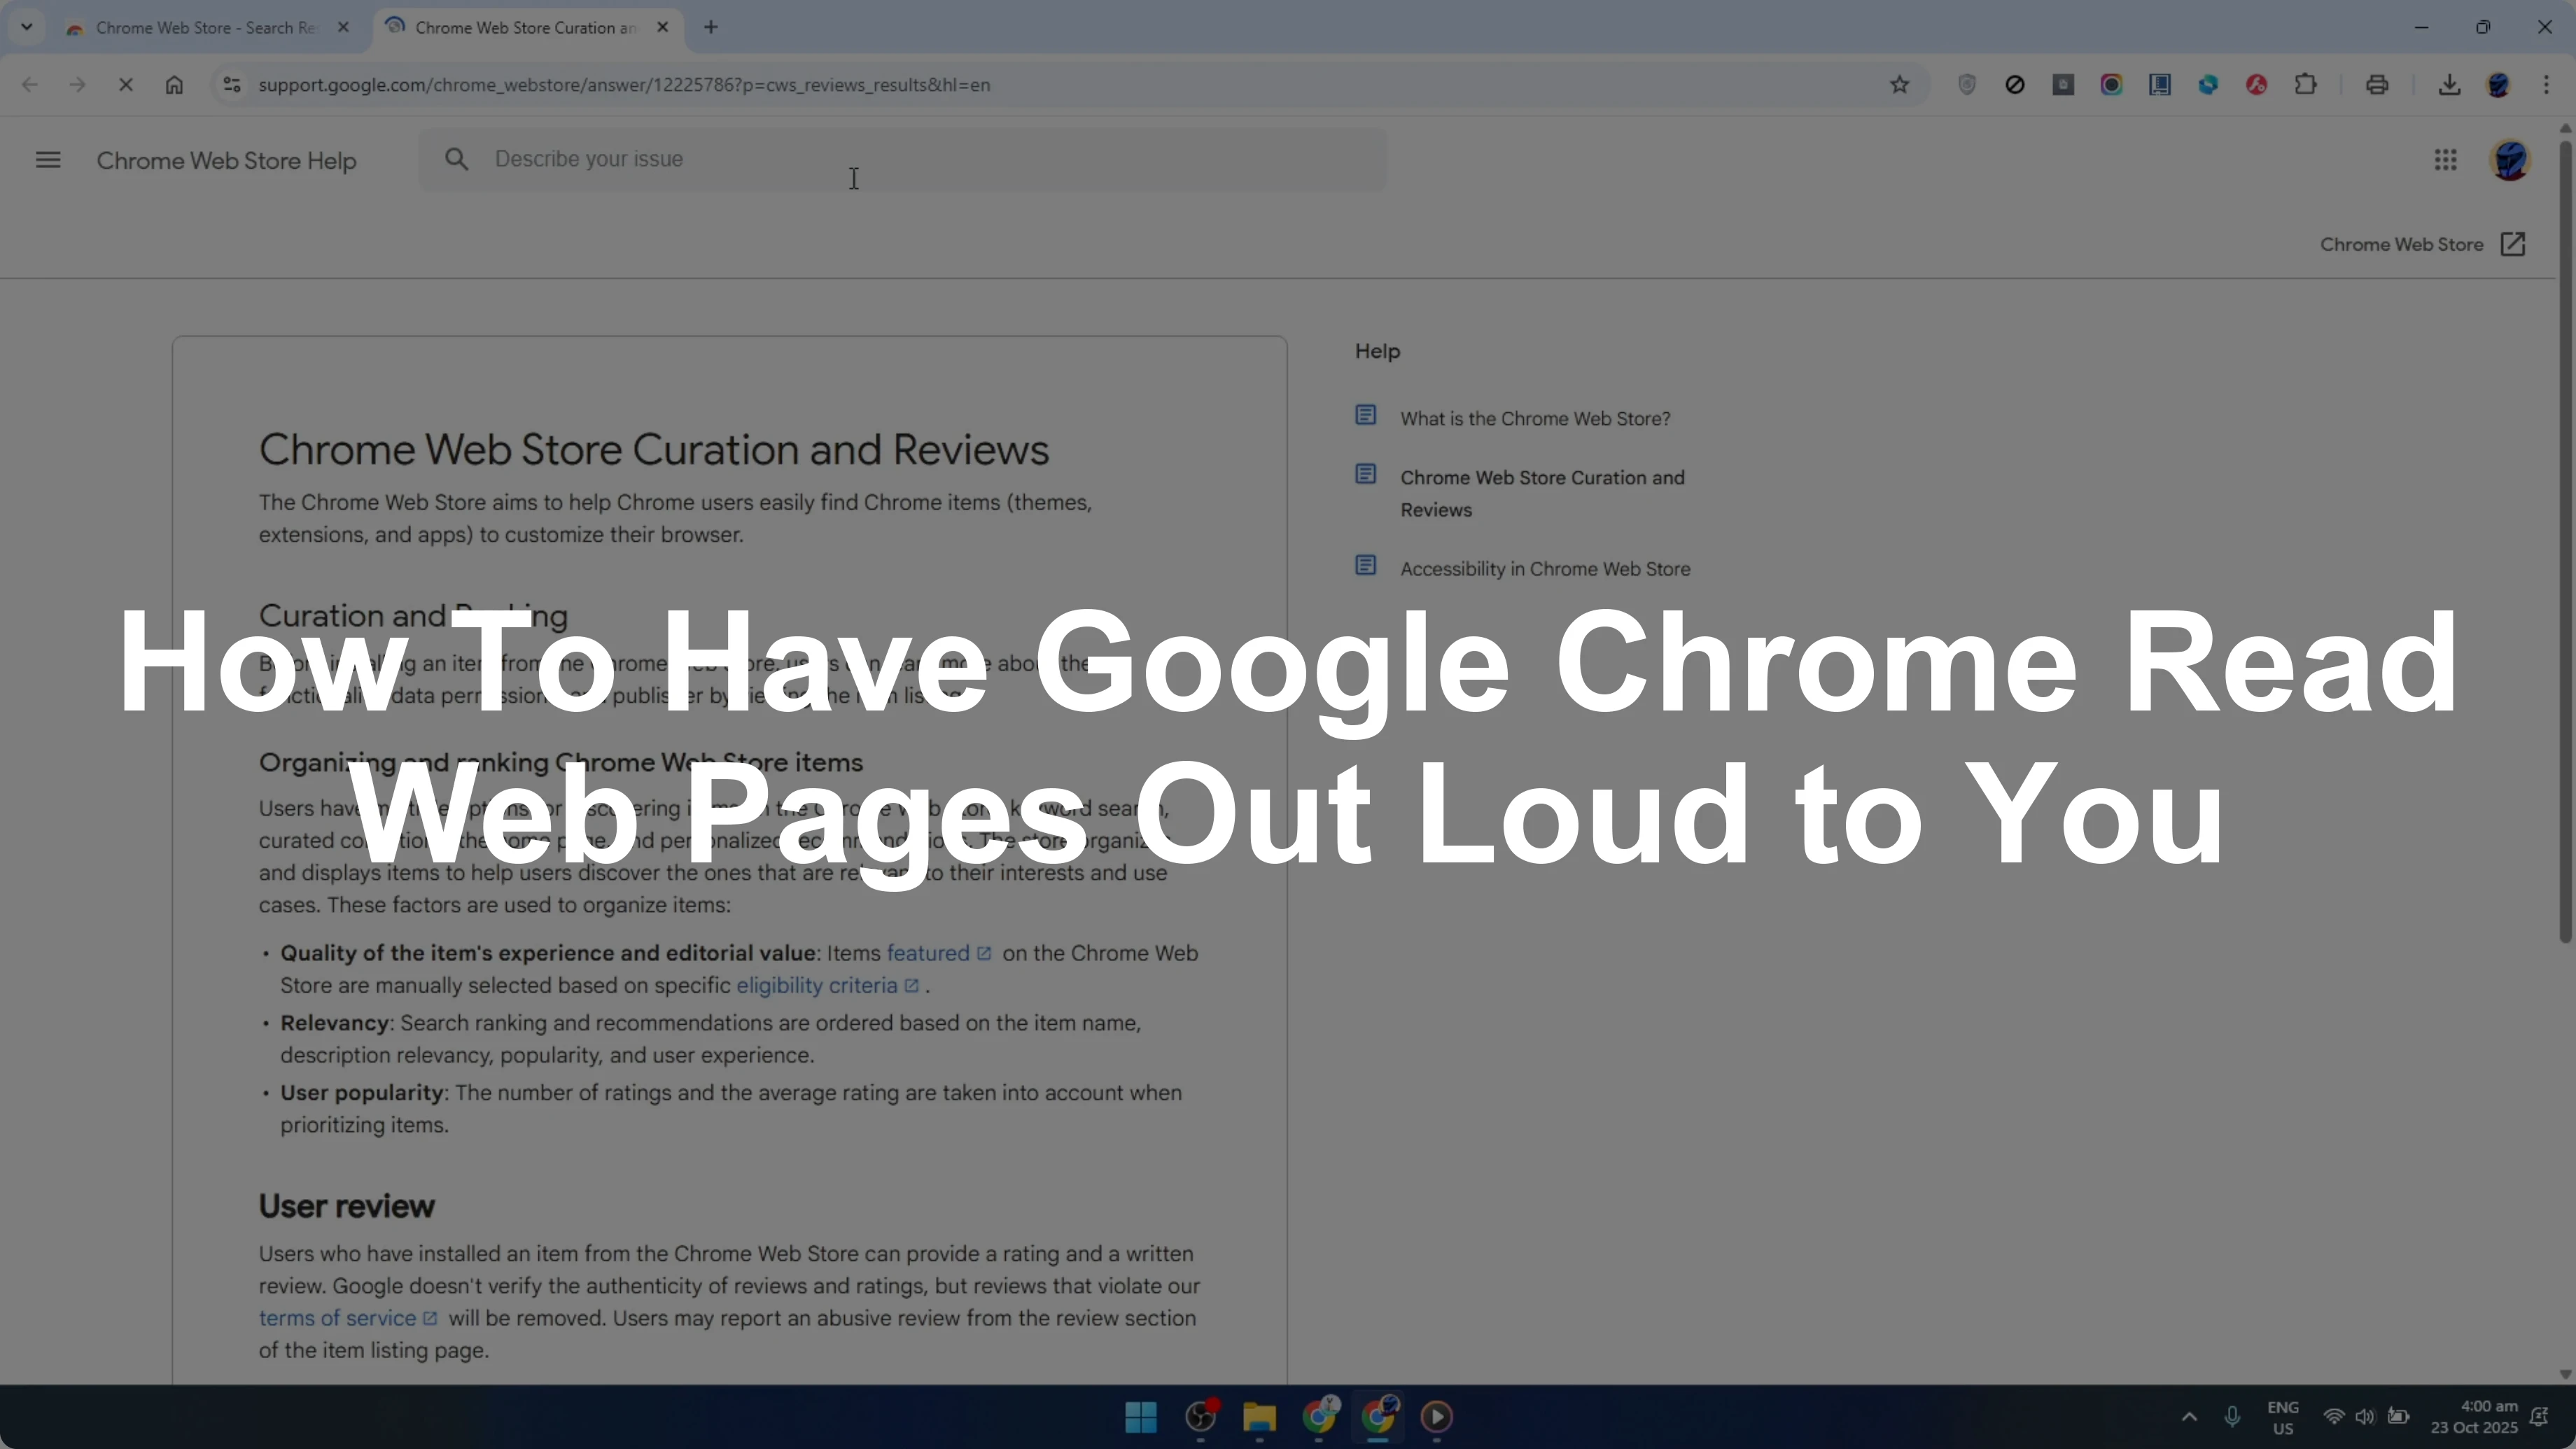
Task: Click the Google apps grid icon
Action: 2445,160
